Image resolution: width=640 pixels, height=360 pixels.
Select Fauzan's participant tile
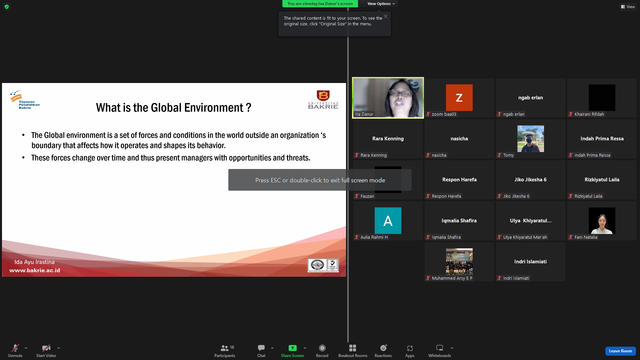pos(388,180)
